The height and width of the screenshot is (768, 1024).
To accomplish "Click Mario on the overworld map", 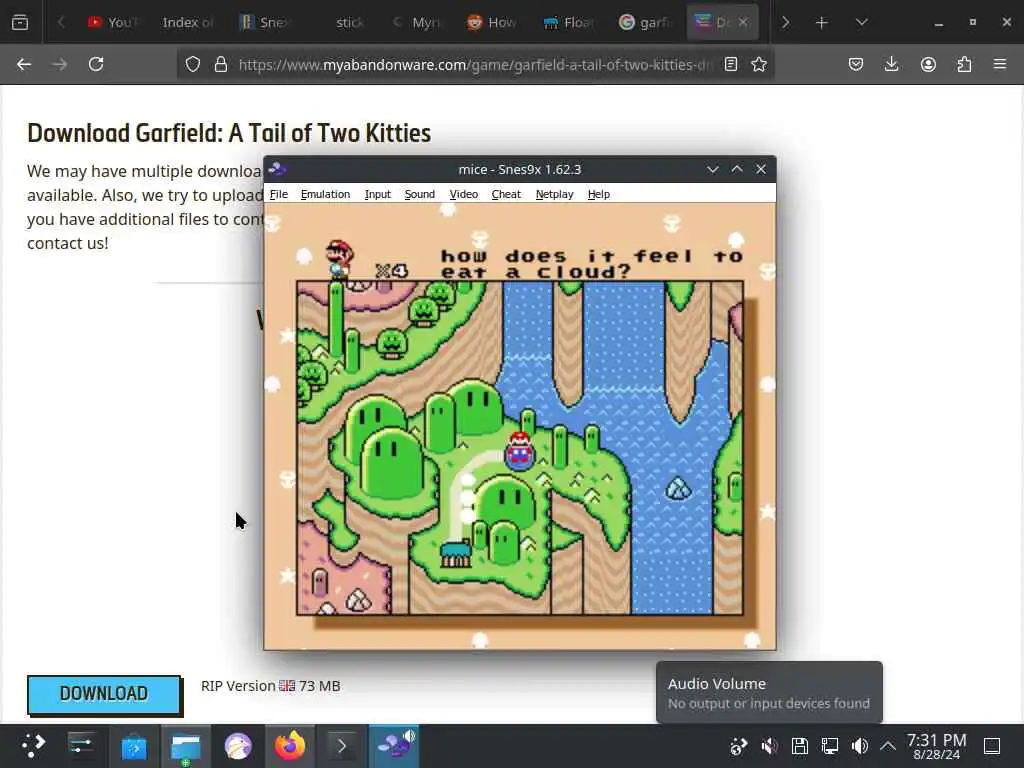I will coord(520,449).
